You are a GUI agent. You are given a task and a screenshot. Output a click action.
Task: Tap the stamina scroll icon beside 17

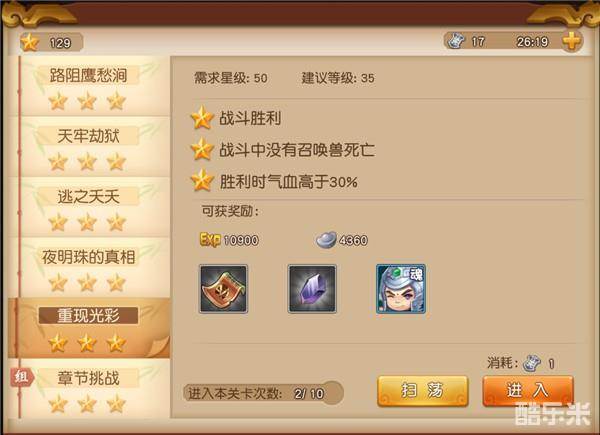(x=457, y=41)
